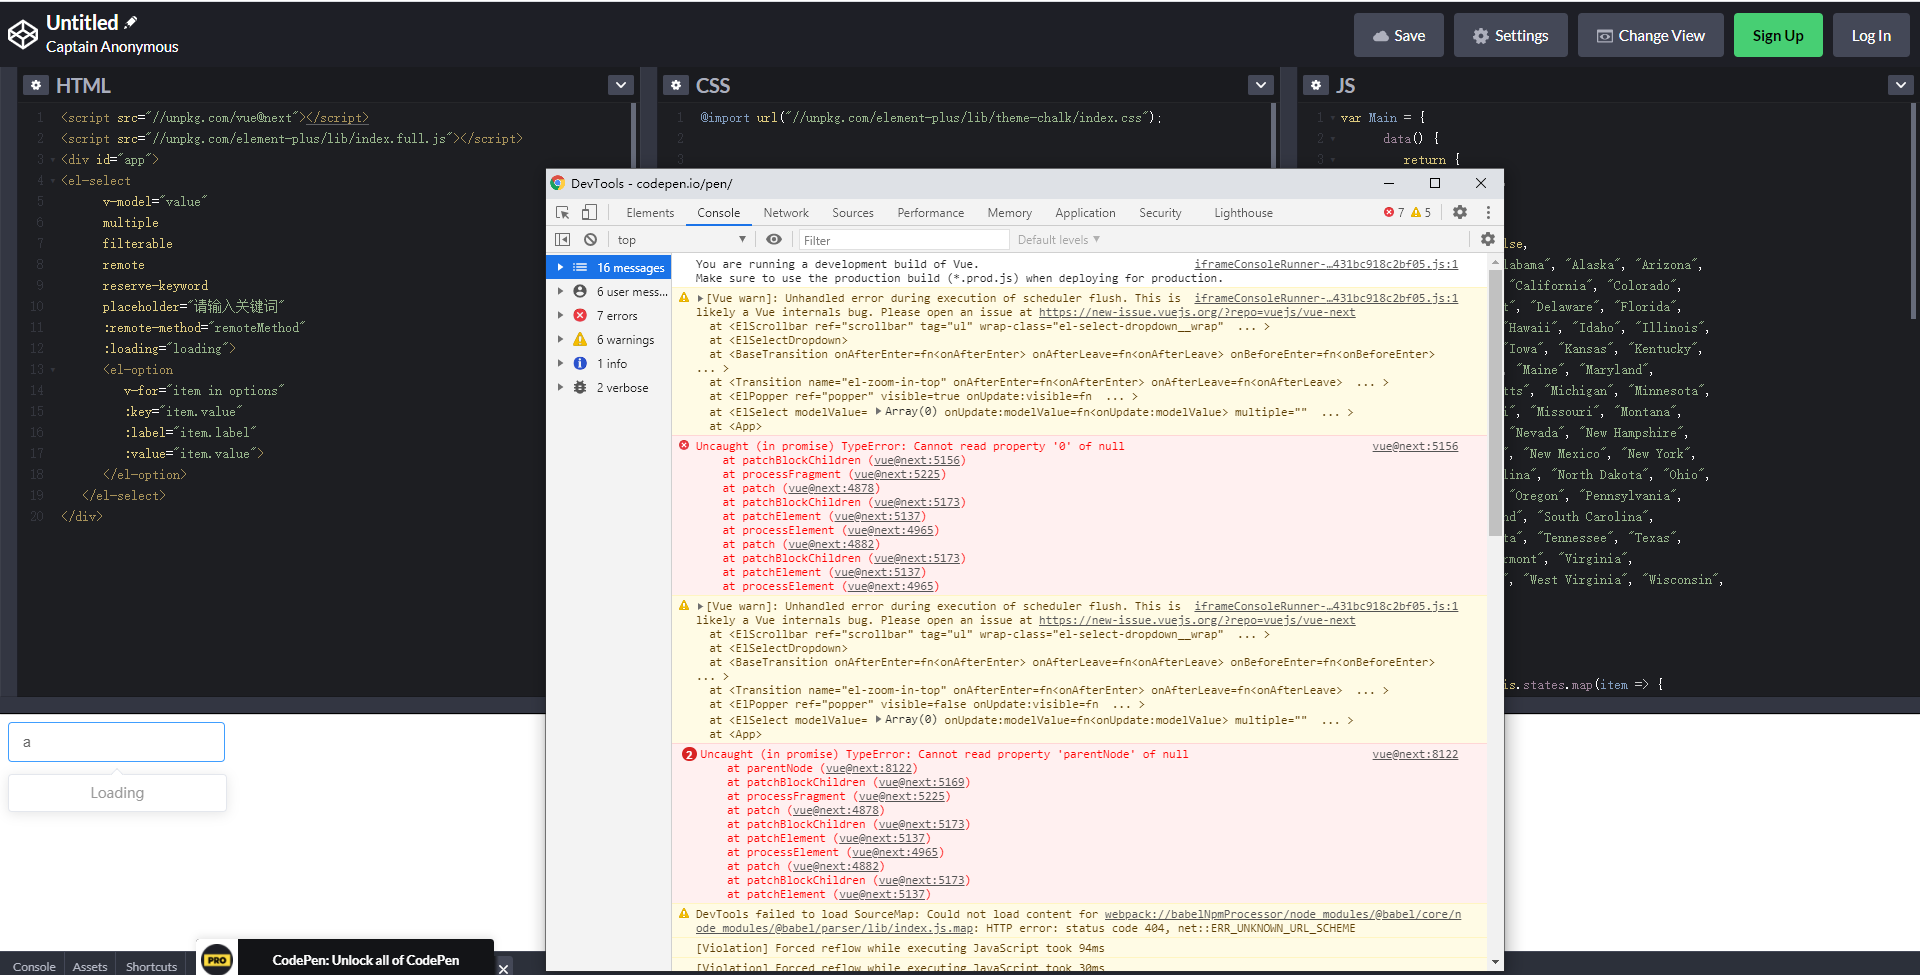This screenshot has width=1920, height=975.
Task: Open console settings gear in filter bar
Action: click(1488, 239)
